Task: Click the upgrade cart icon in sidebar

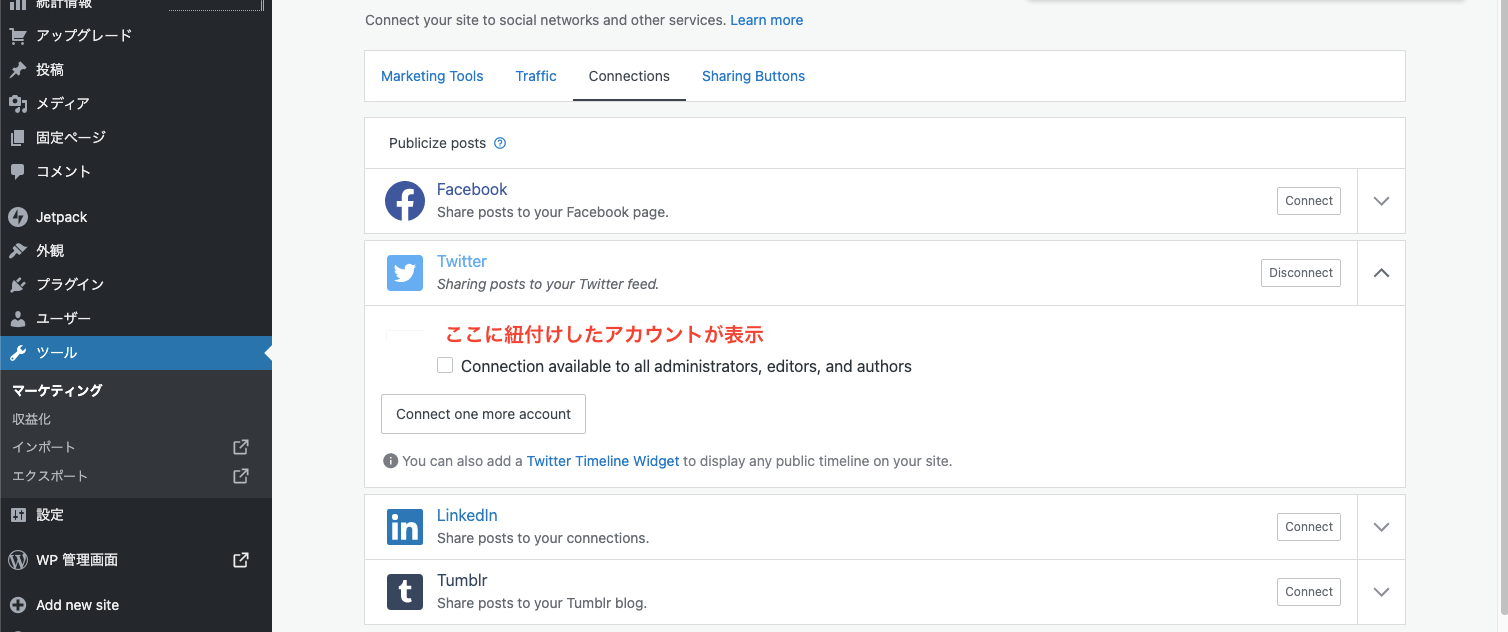Action: coord(18,36)
